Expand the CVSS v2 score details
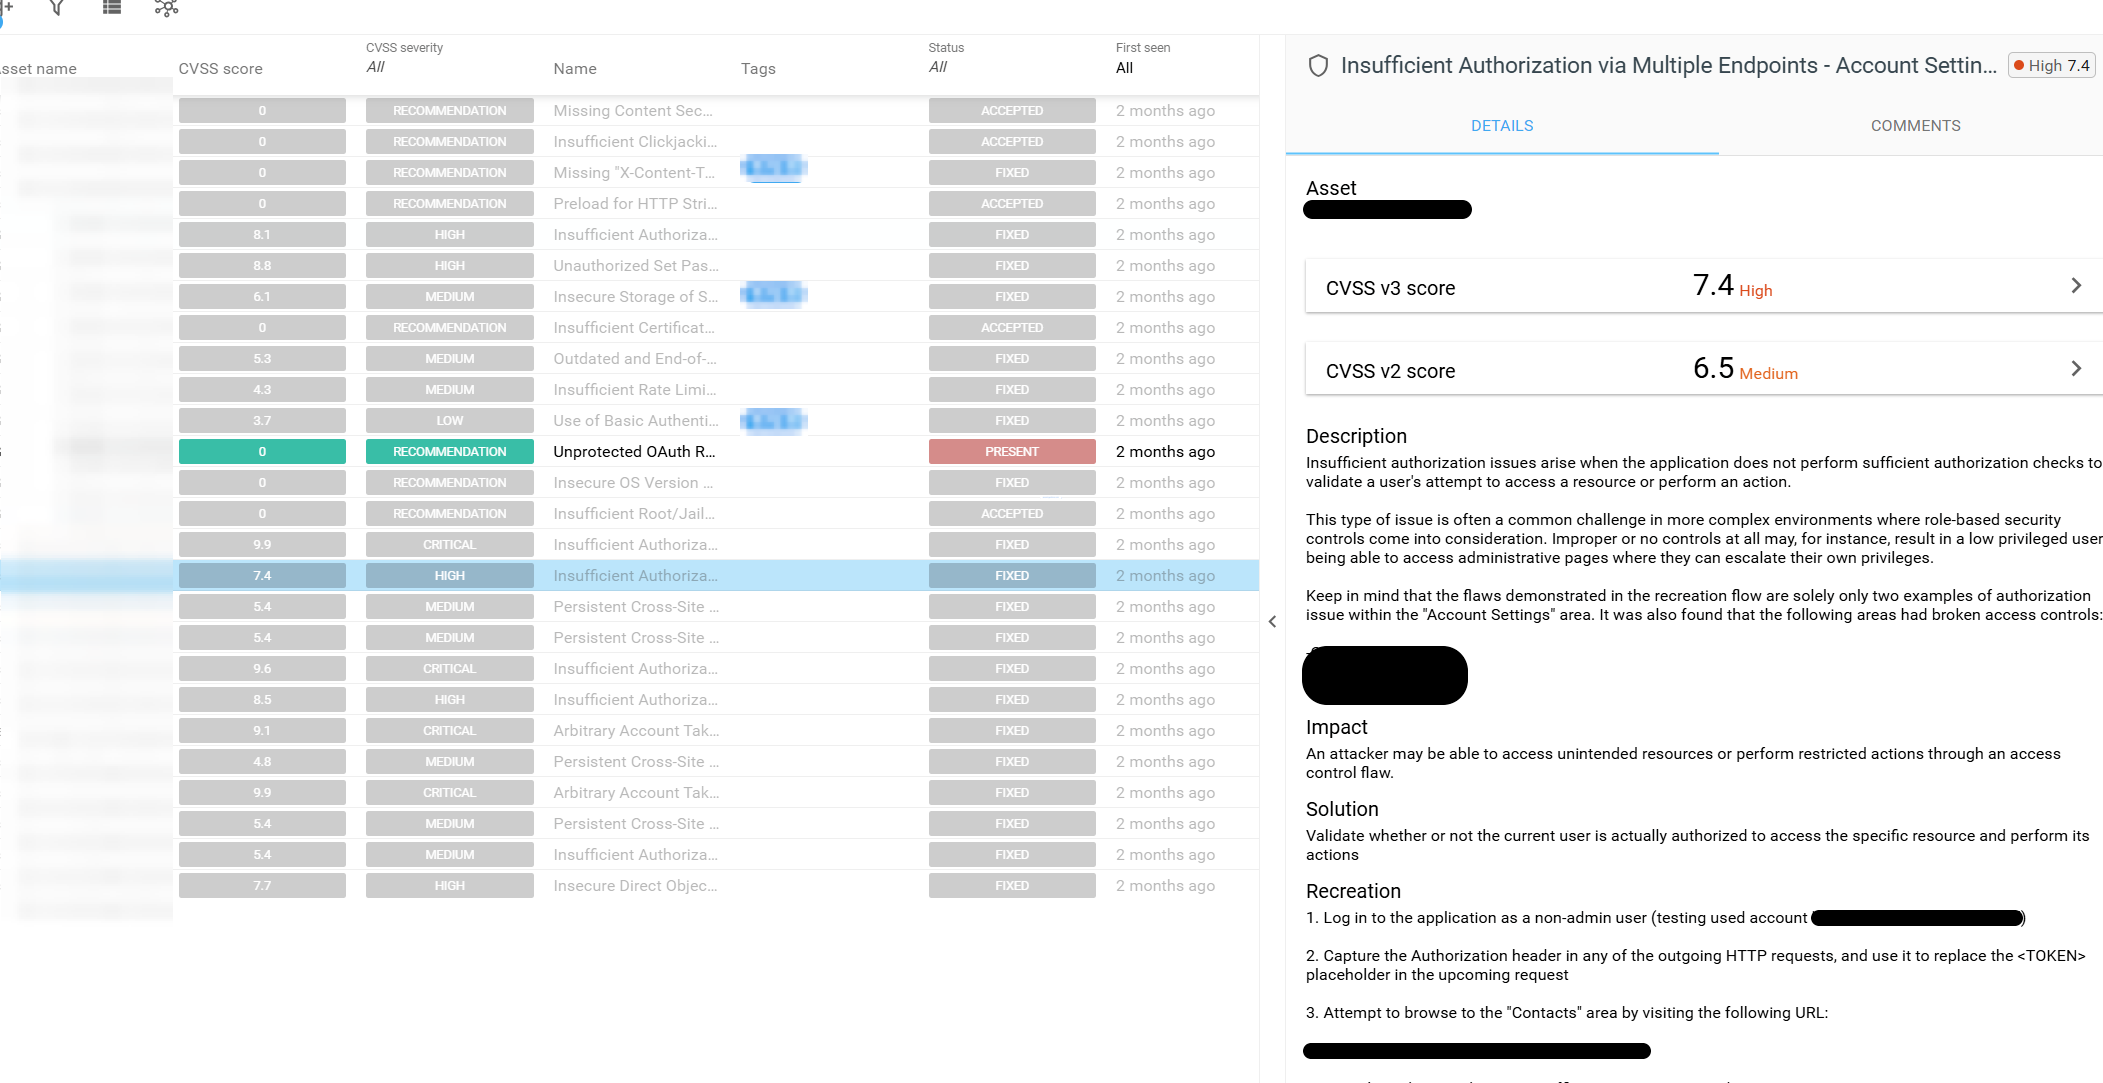The height and width of the screenshot is (1083, 2103). tap(2075, 369)
